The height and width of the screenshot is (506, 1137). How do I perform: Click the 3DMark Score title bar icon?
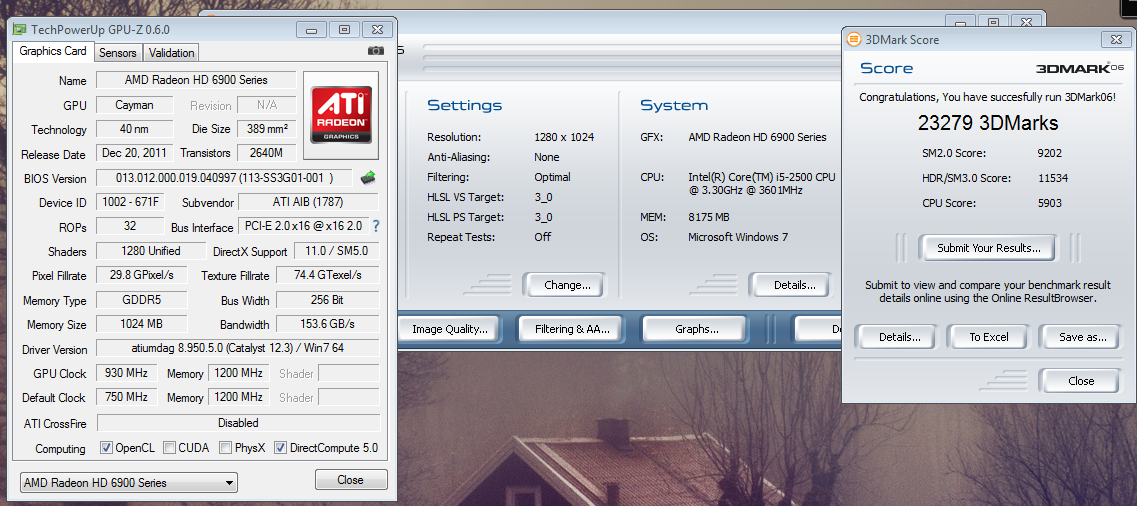(x=854, y=40)
